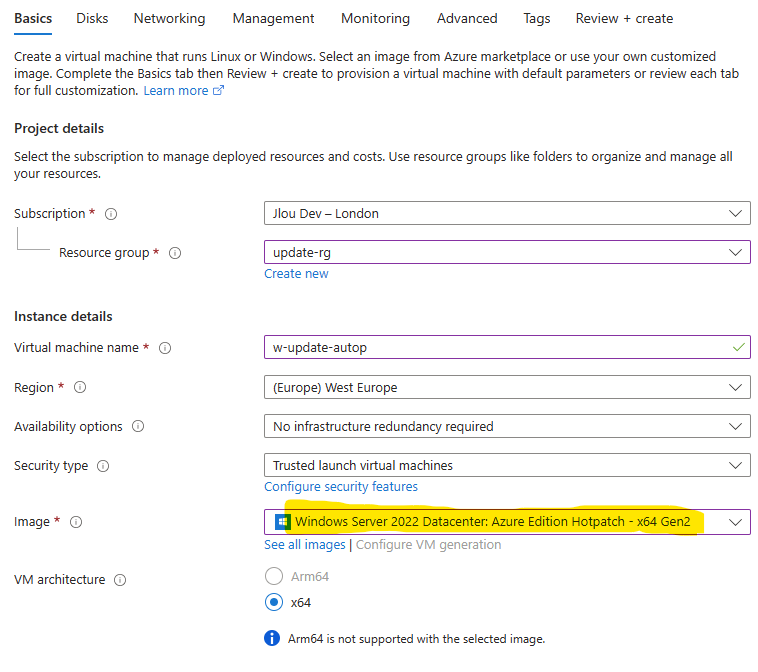The image size is (758, 672).
Task: Select the Arm64 architecture radio button
Action: 274,576
